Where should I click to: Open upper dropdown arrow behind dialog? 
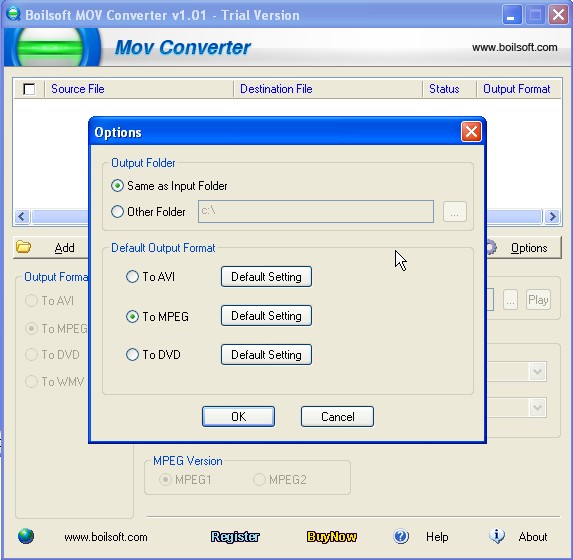coord(537,372)
